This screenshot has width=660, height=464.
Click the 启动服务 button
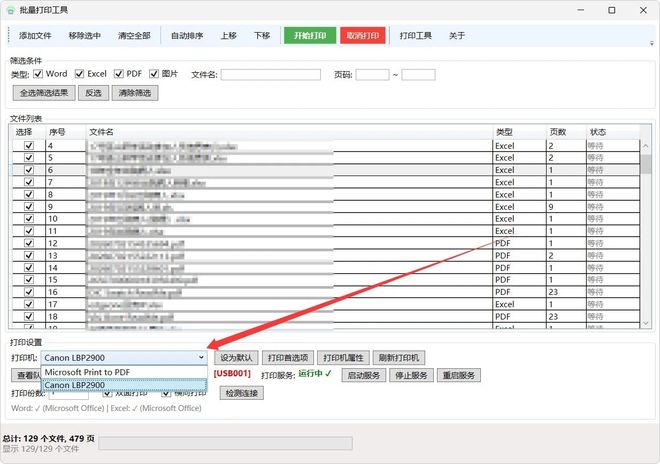pos(364,375)
